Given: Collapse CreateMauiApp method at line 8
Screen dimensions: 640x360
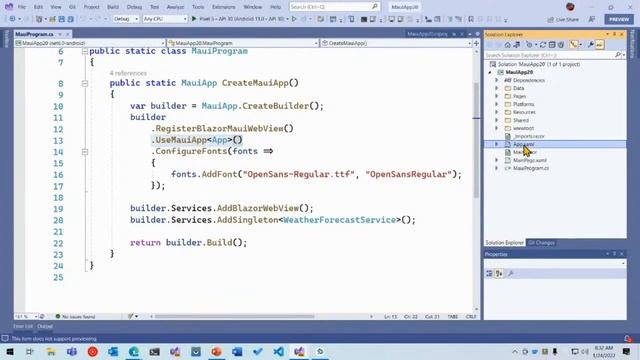Looking at the screenshot, I should (x=85, y=83).
